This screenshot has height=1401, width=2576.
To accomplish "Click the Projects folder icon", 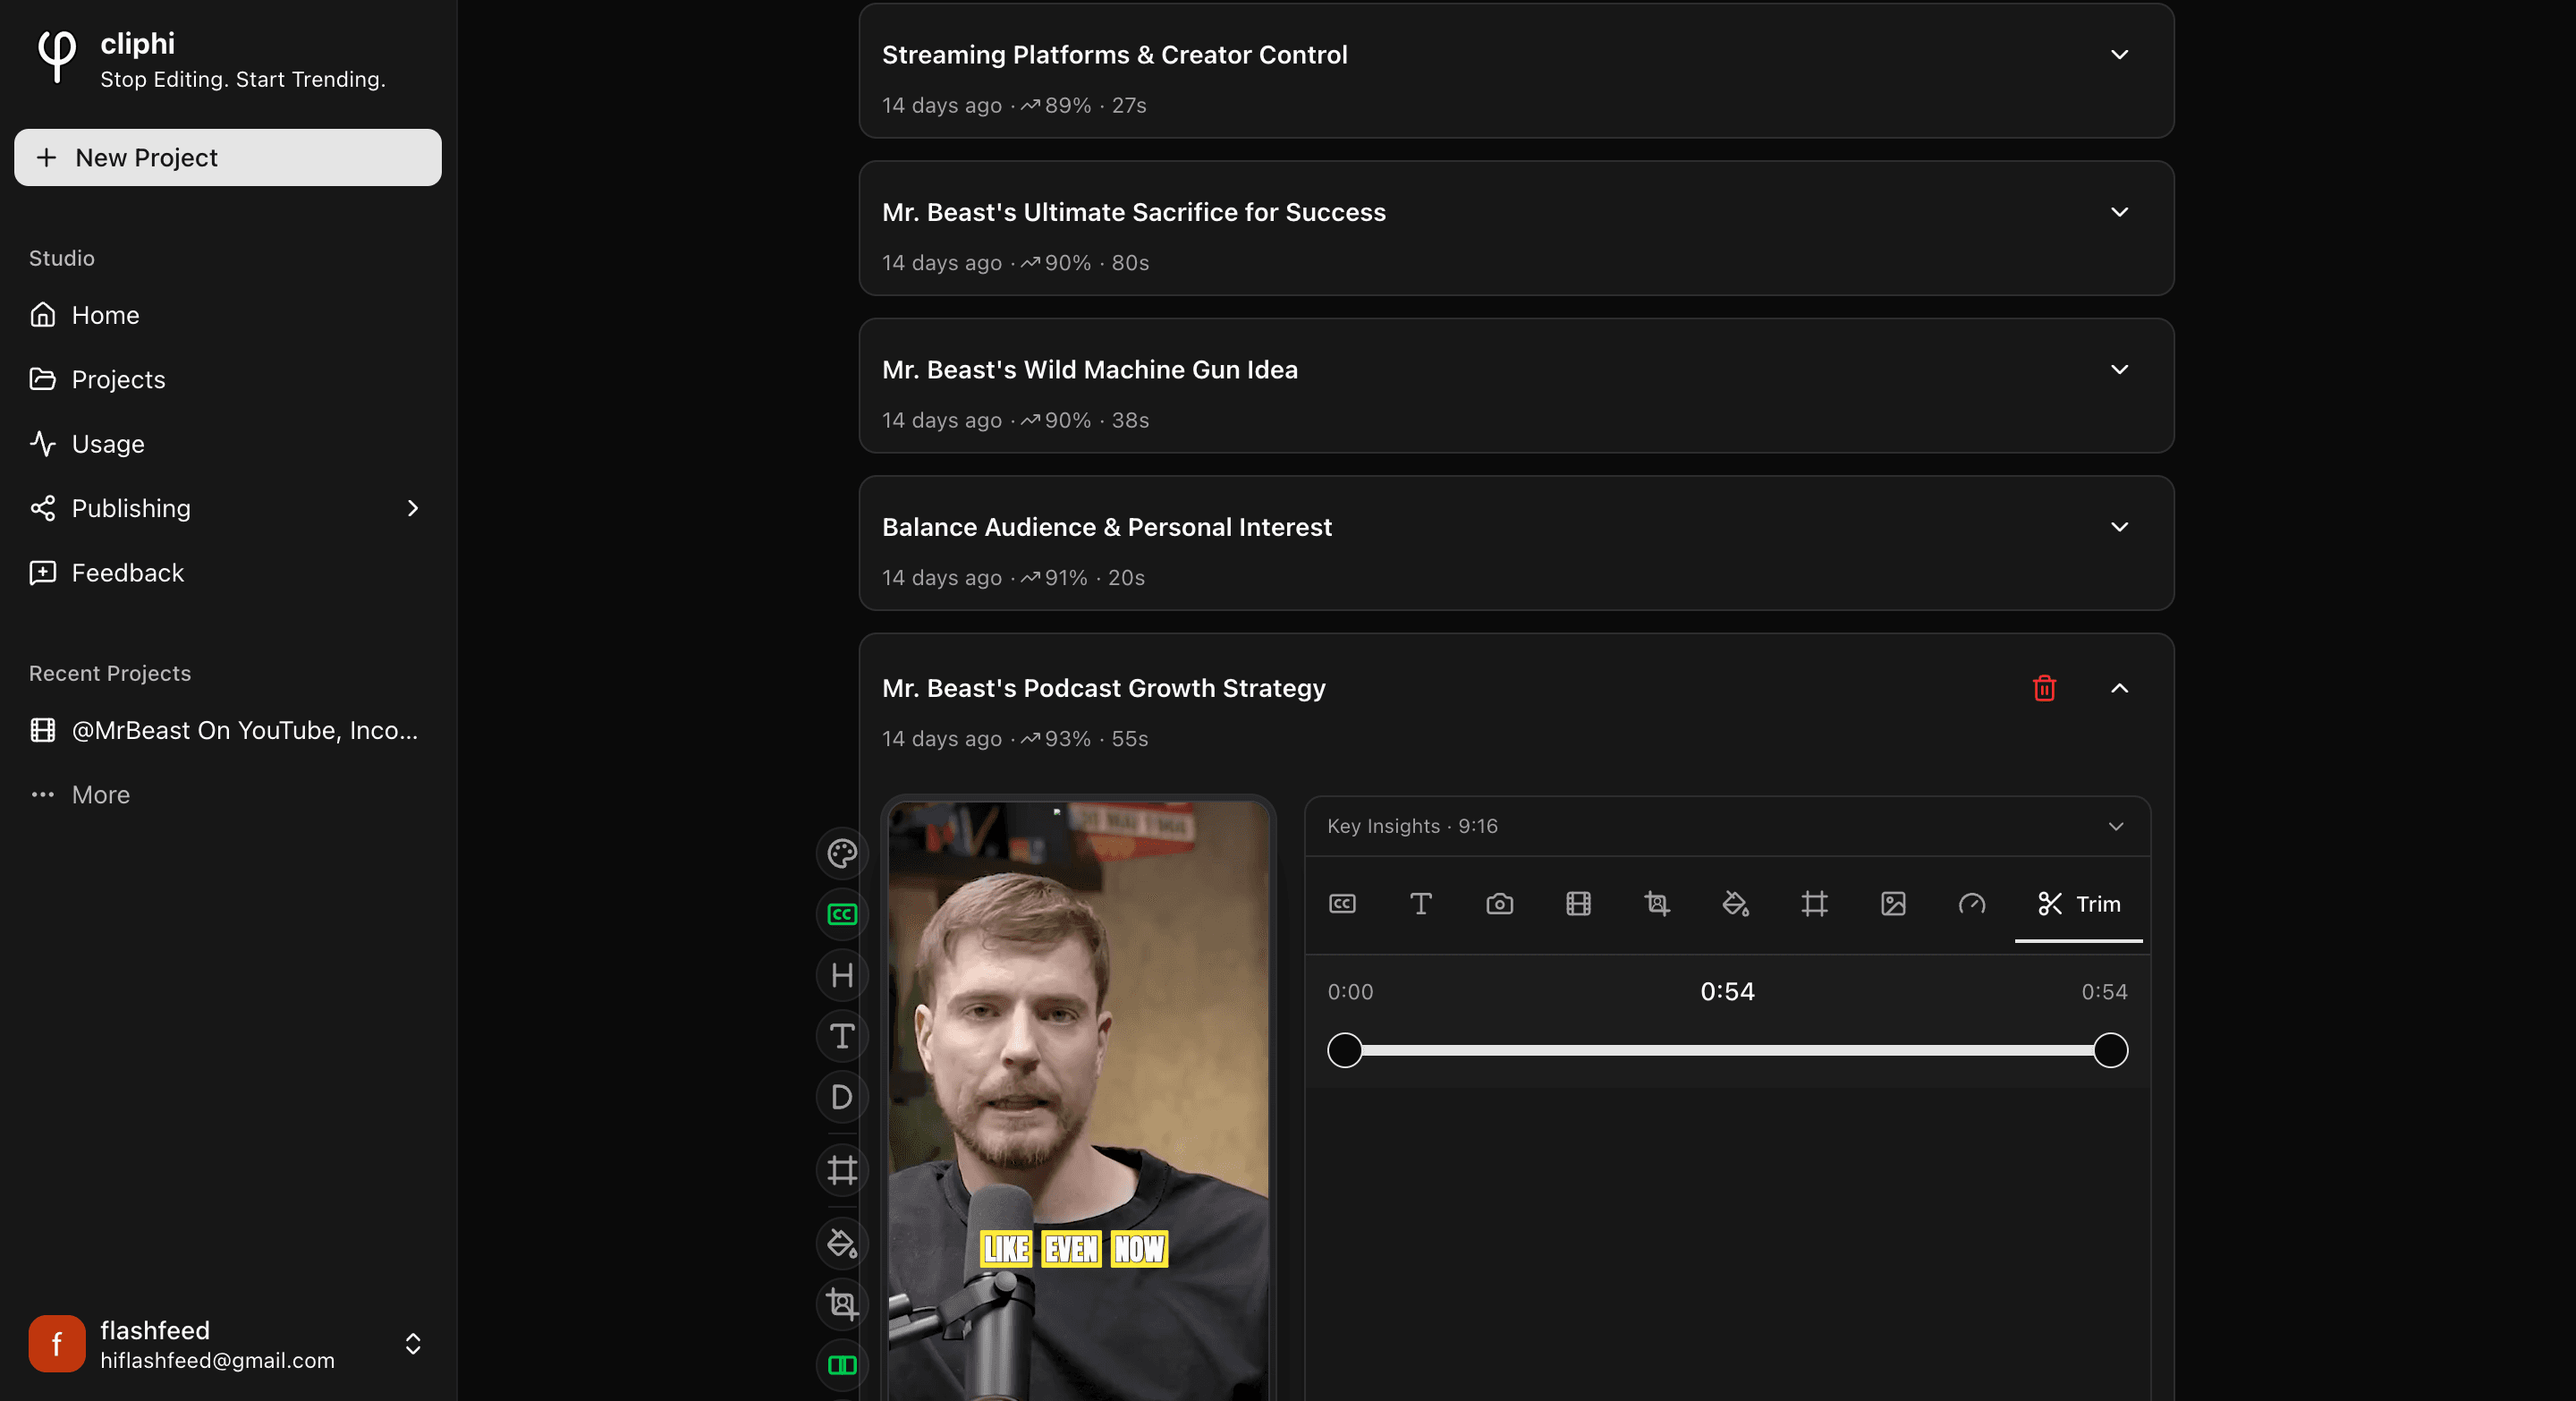I will 42,379.
